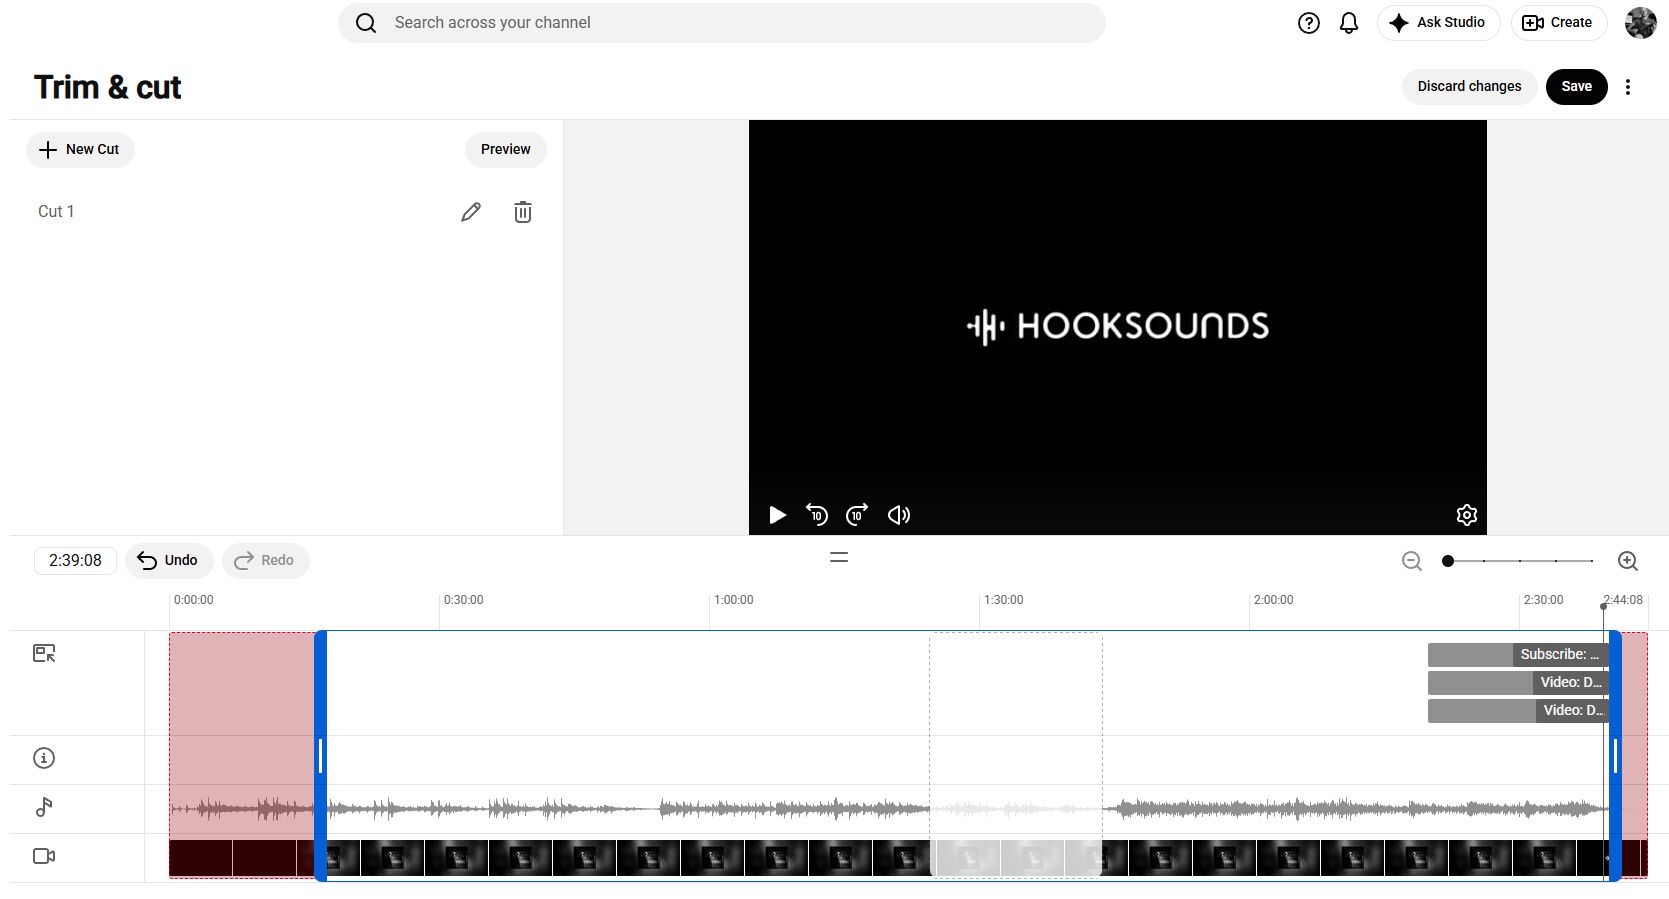1669x899 pixels.
Task: Click the 1:00:00 ruler mark
Action: 733,600
